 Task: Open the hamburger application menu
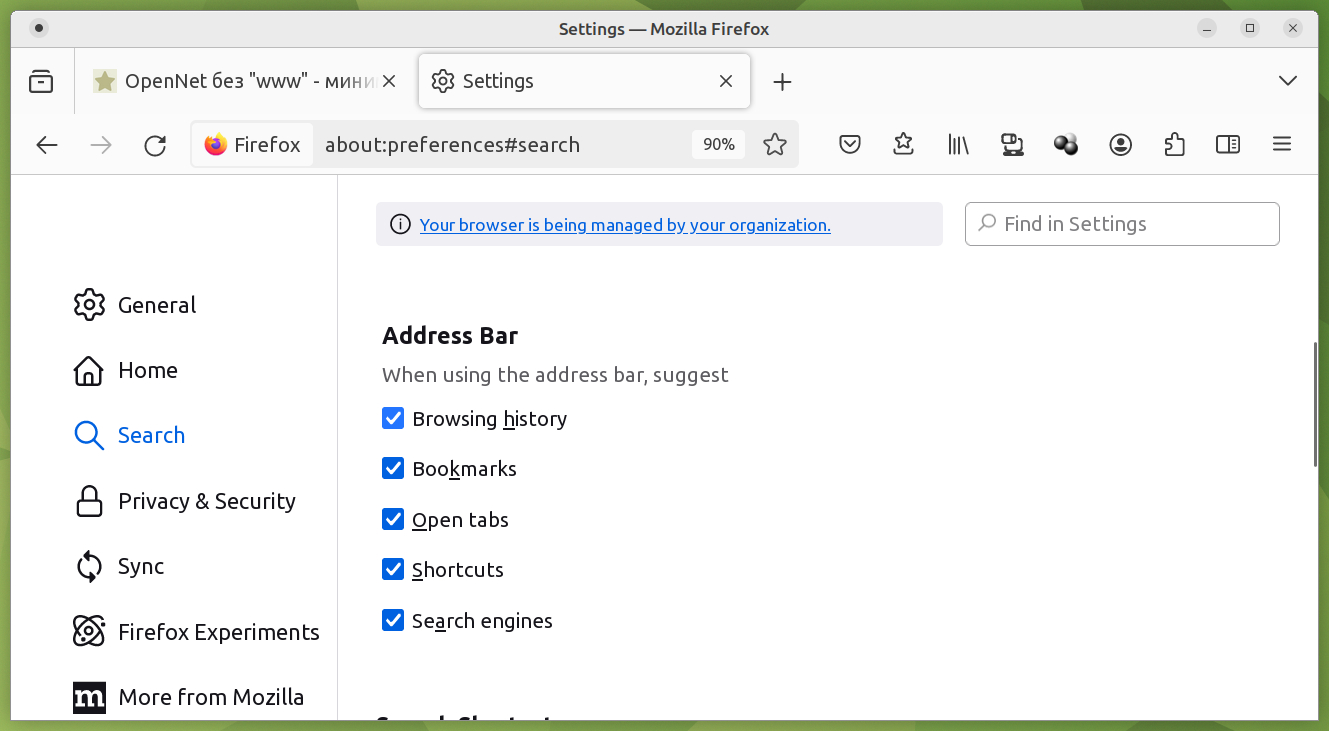click(x=1282, y=145)
